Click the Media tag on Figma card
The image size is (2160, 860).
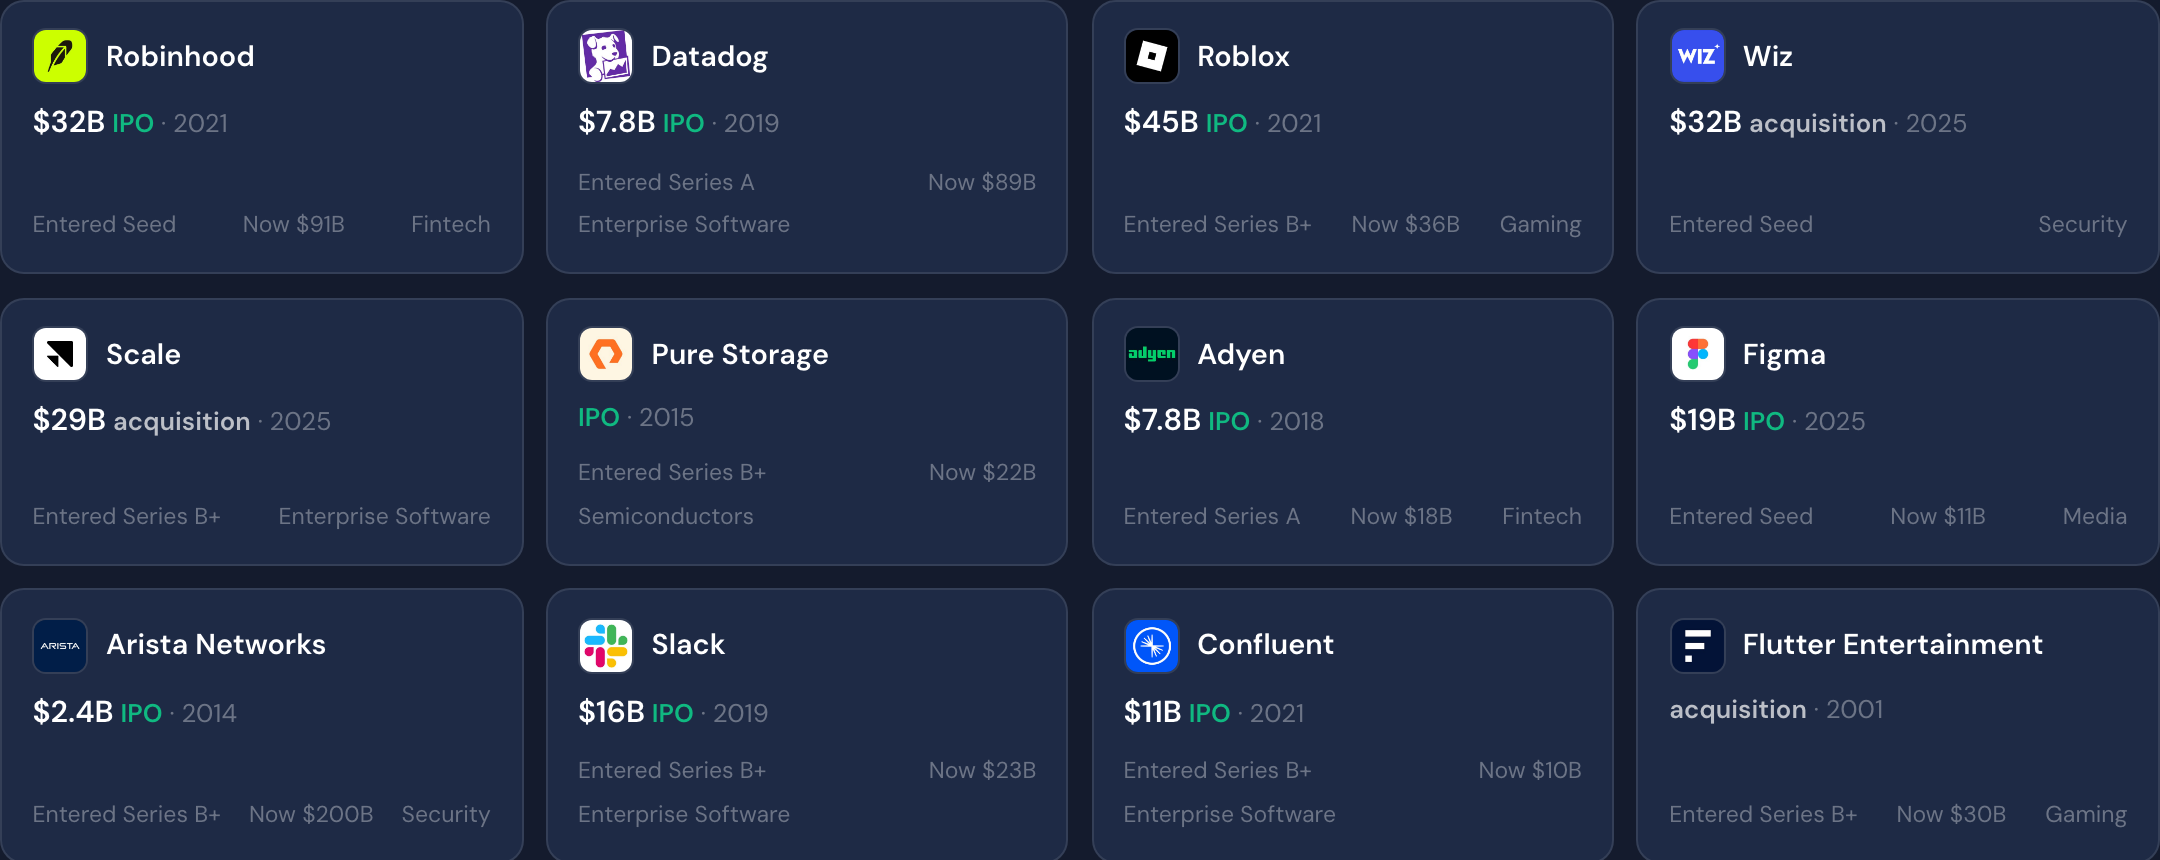point(2094,516)
